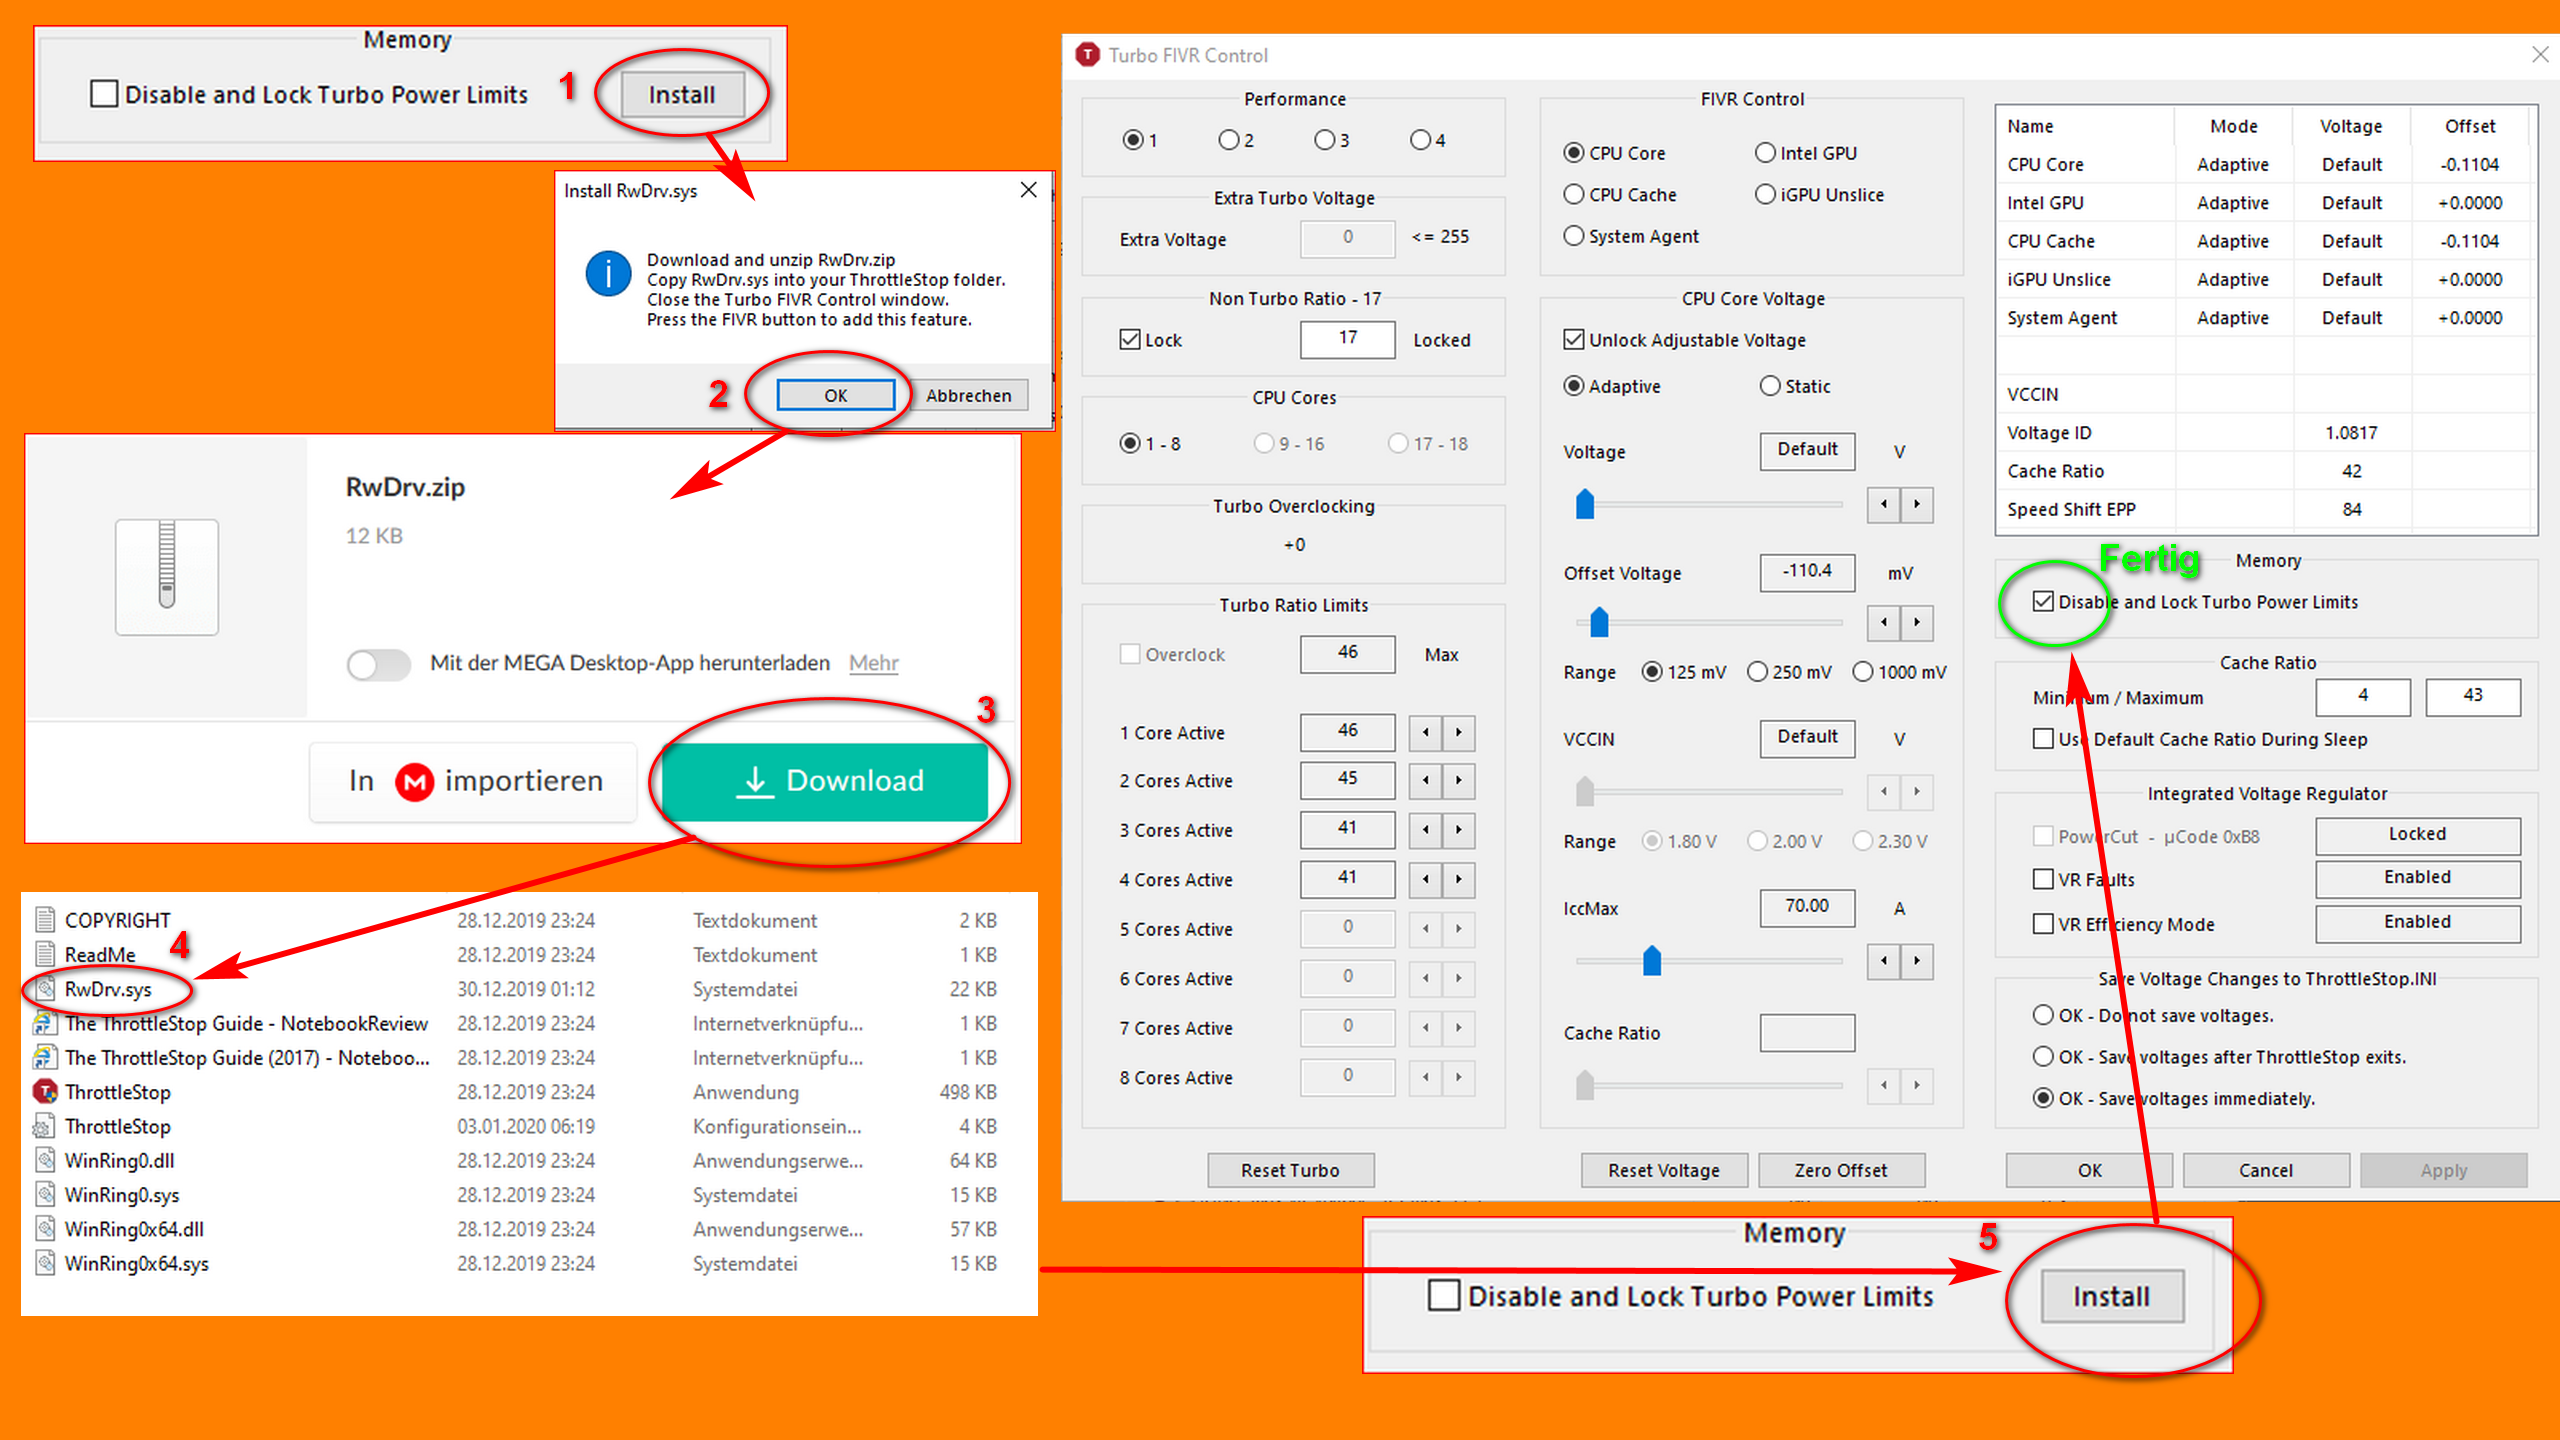Toggle Non Turbo Ratio Lock checkbox
Screen dimensions: 2560x1440
(1130, 340)
